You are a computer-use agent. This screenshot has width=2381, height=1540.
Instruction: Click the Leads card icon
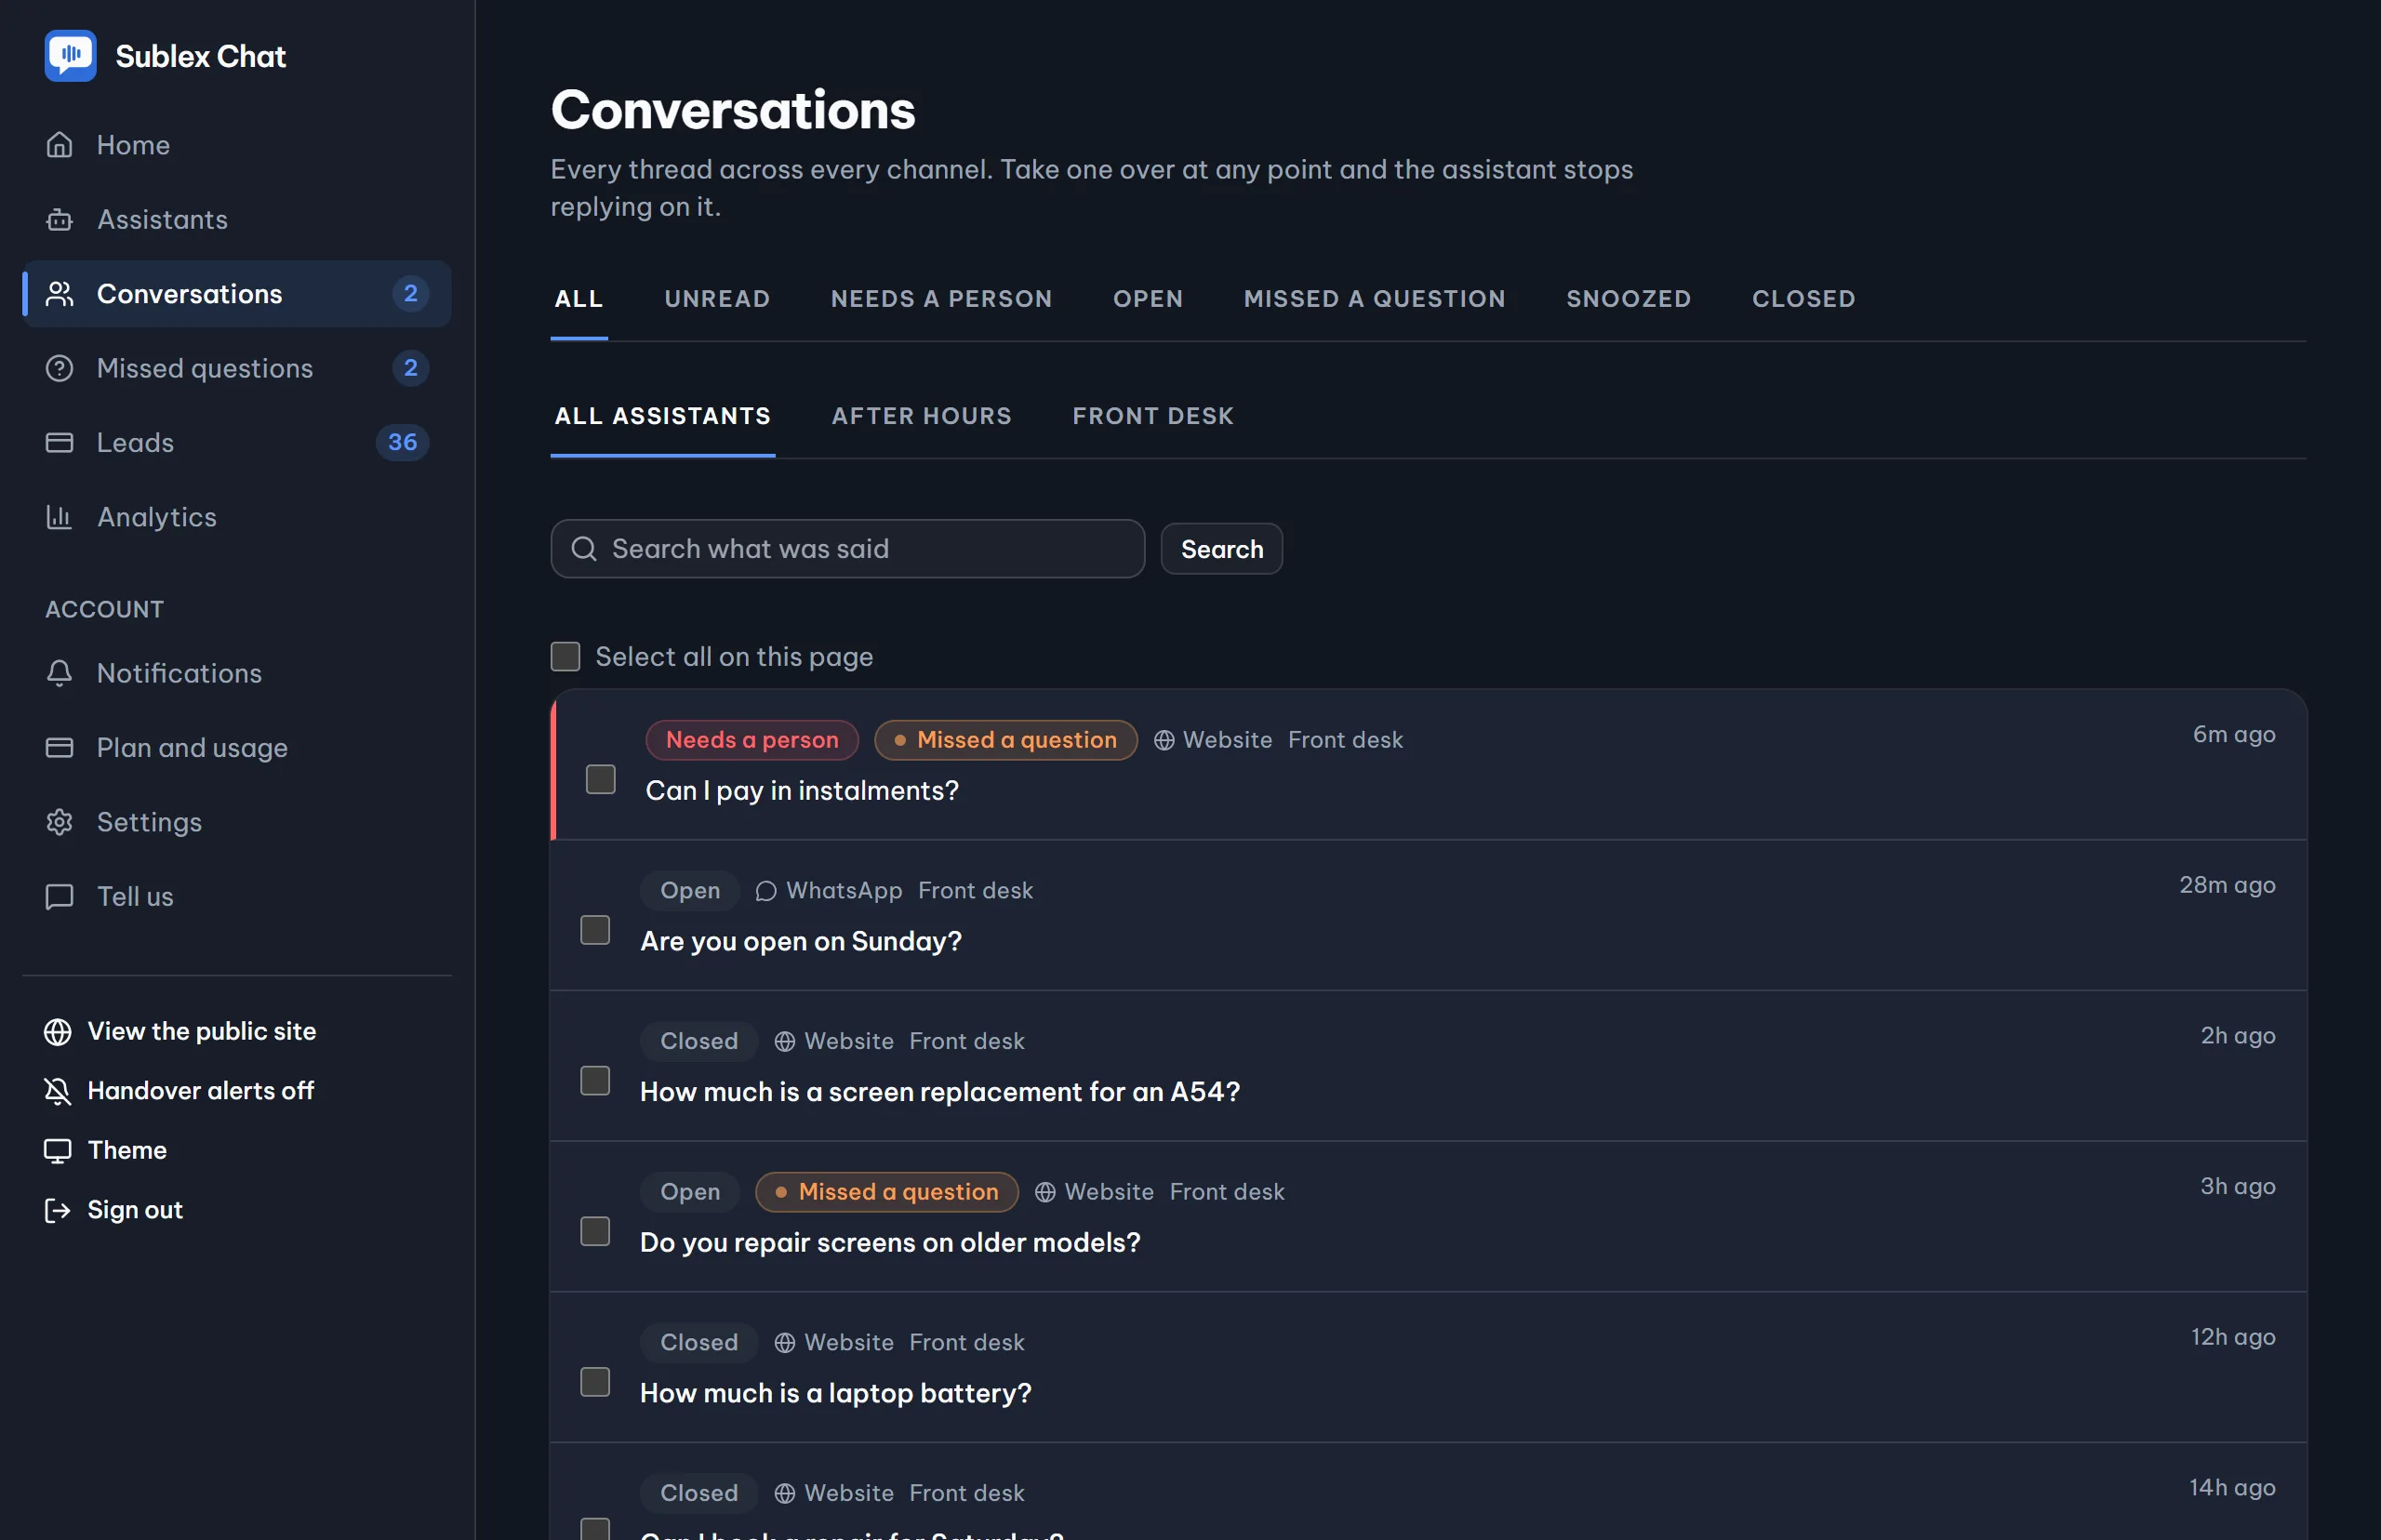[x=59, y=442]
